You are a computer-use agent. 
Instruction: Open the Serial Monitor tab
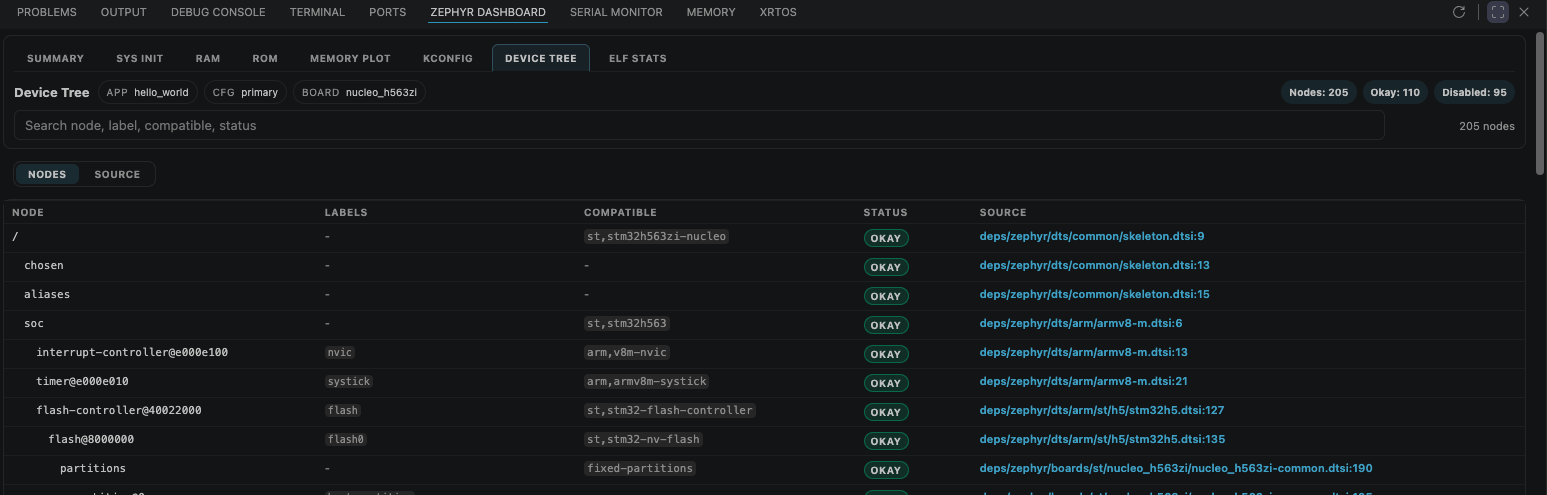pos(616,12)
